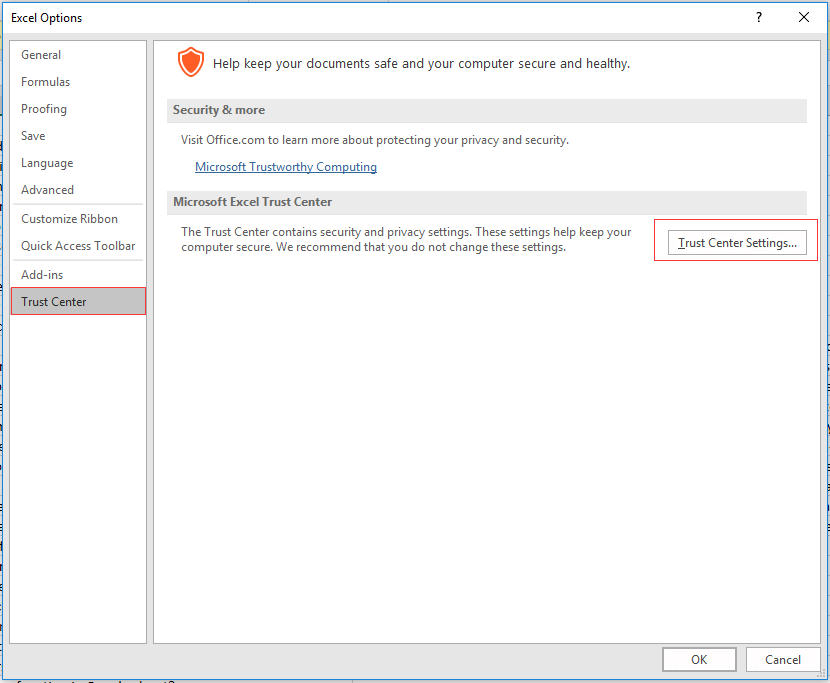Open help with the question mark icon
The width and height of the screenshot is (830, 683).
759,17
